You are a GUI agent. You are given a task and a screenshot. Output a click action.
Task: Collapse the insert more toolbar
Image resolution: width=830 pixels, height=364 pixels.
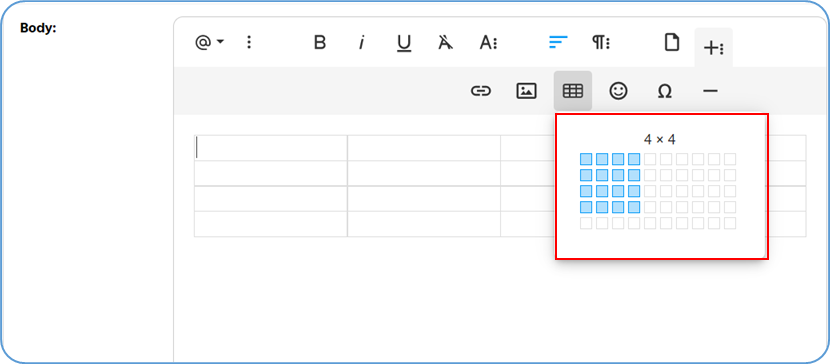pos(714,48)
